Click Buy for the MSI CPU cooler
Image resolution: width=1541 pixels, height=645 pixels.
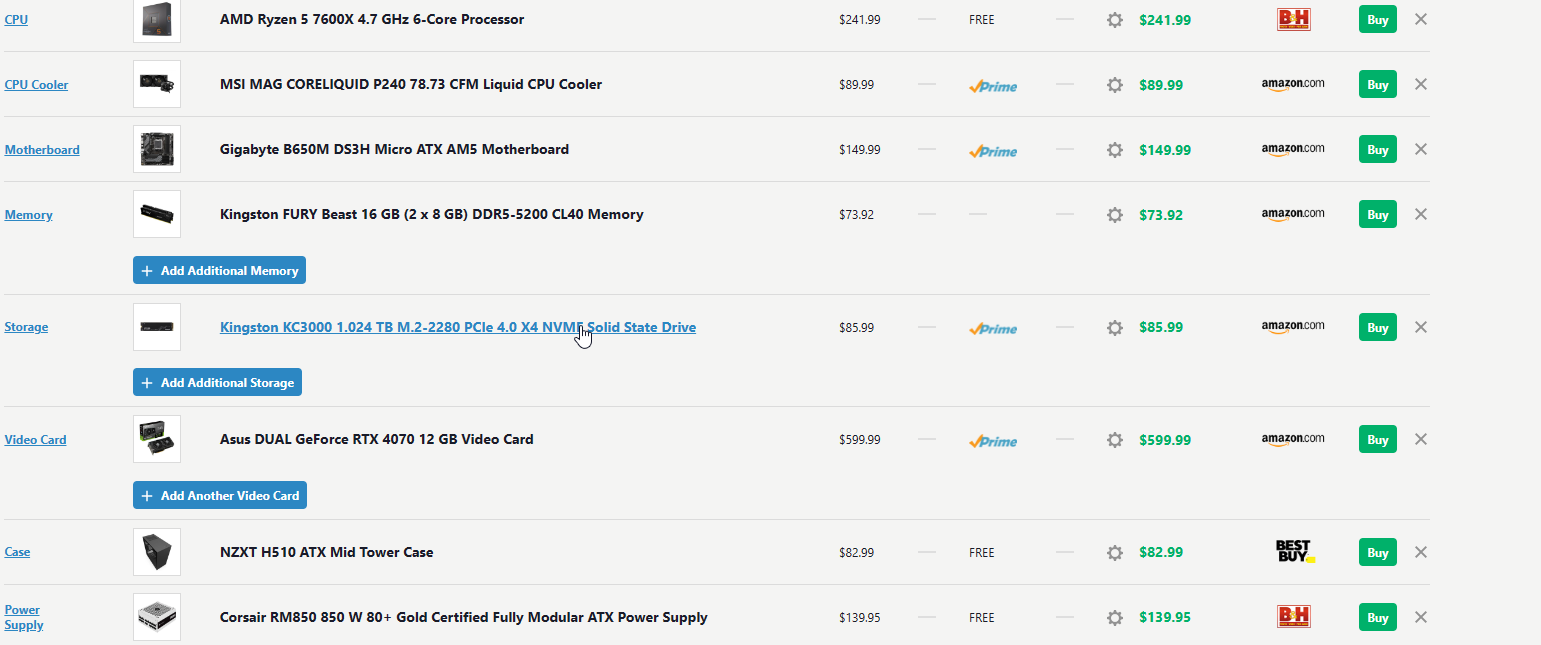[x=1378, y=84]
